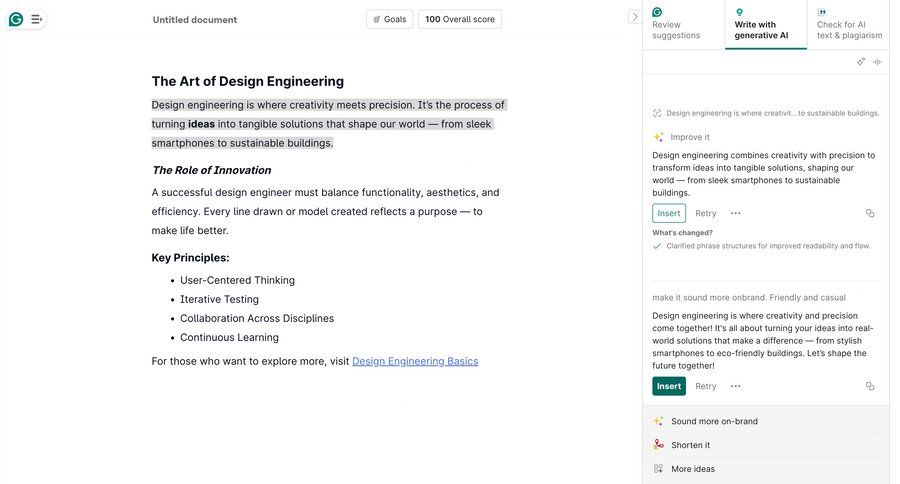Click the sparkle icon next to Sound more on-brand
This screenshot has height=484, width=900.
658,421
